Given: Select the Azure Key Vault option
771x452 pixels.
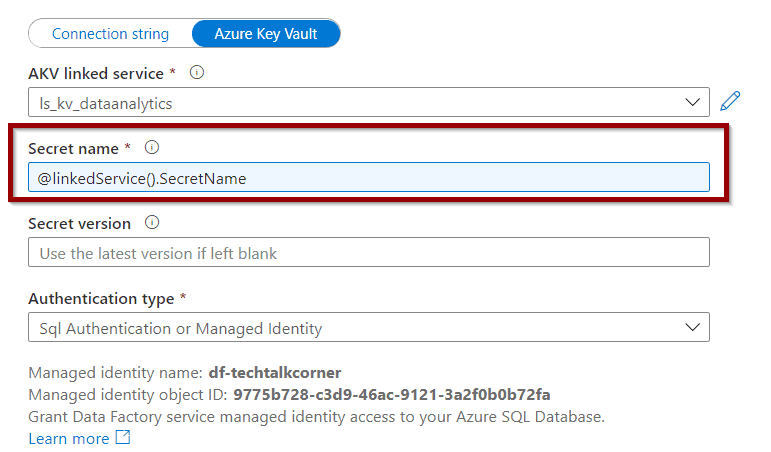Looking at the screenshot, I should [x=266, y=33].
